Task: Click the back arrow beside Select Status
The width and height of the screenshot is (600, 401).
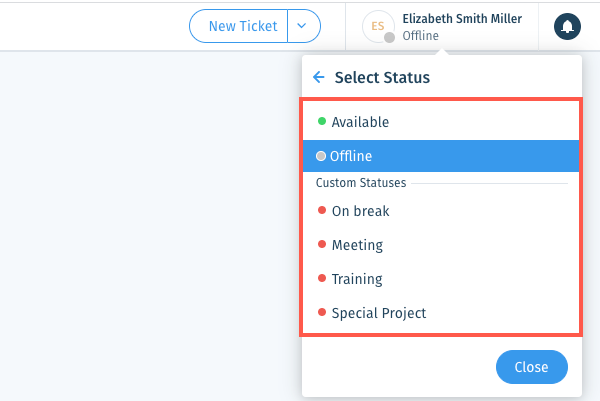Action: coord(318,77)
